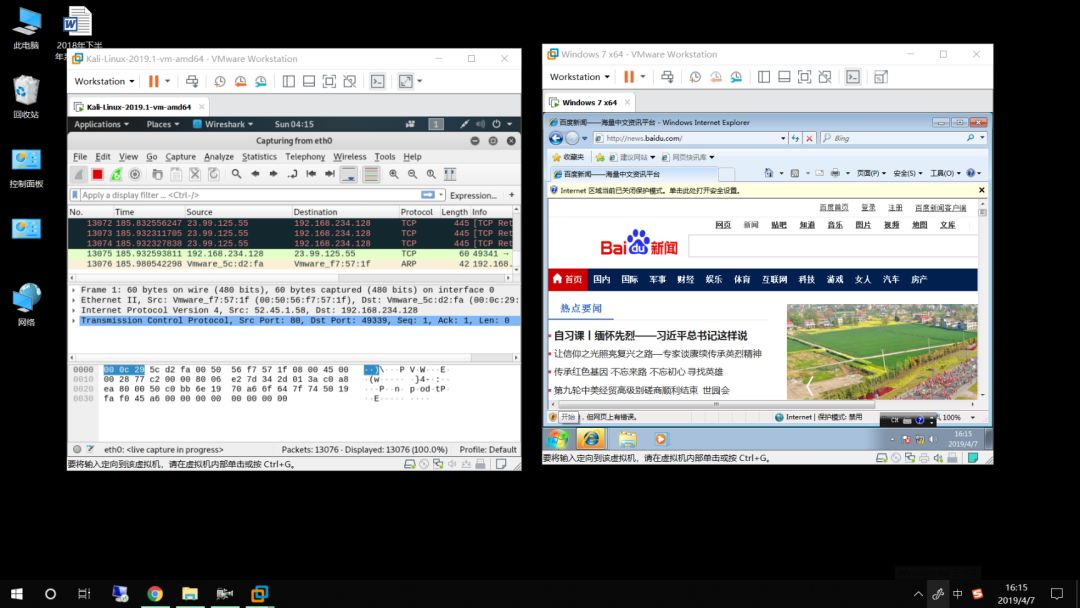Image resolution: width=1080 pixels, height=608 pixels.
Task: Open Wireshark Capture menu
Action: coord(180,157)
